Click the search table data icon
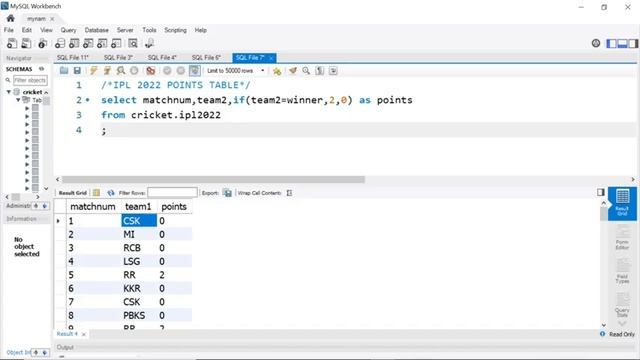The image size is (640, 360). [133, 43]
